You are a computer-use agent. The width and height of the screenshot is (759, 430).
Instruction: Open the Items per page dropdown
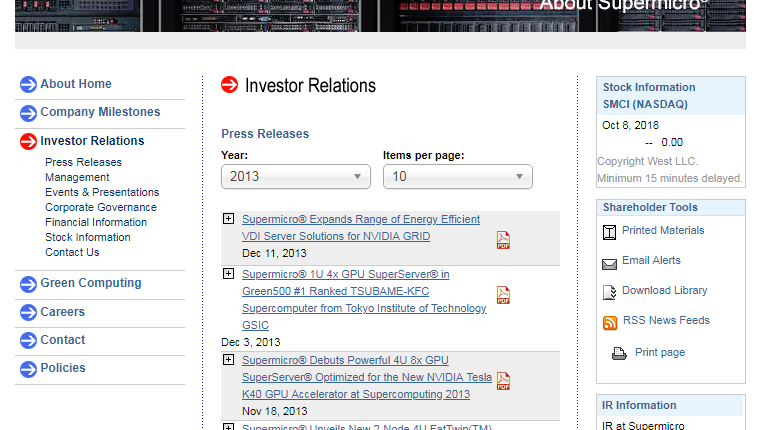tap(458, 177)
